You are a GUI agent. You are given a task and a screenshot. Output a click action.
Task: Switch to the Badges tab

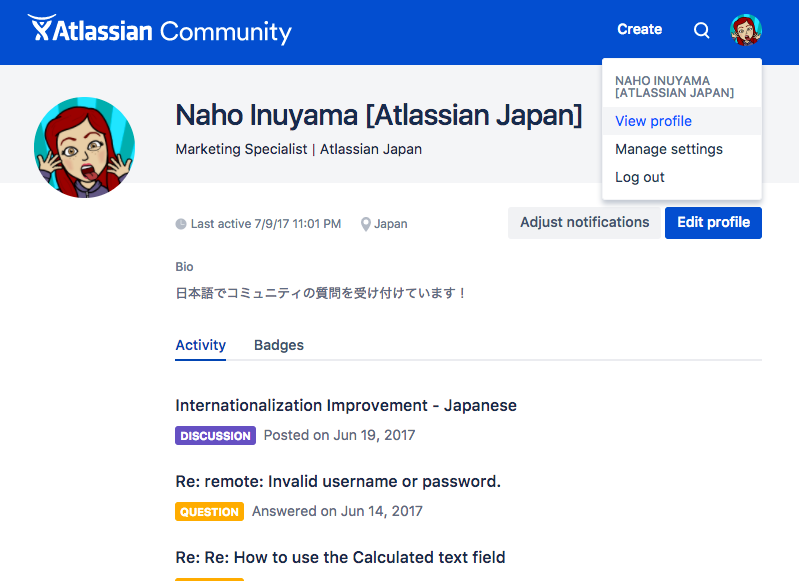pos(279,346)
